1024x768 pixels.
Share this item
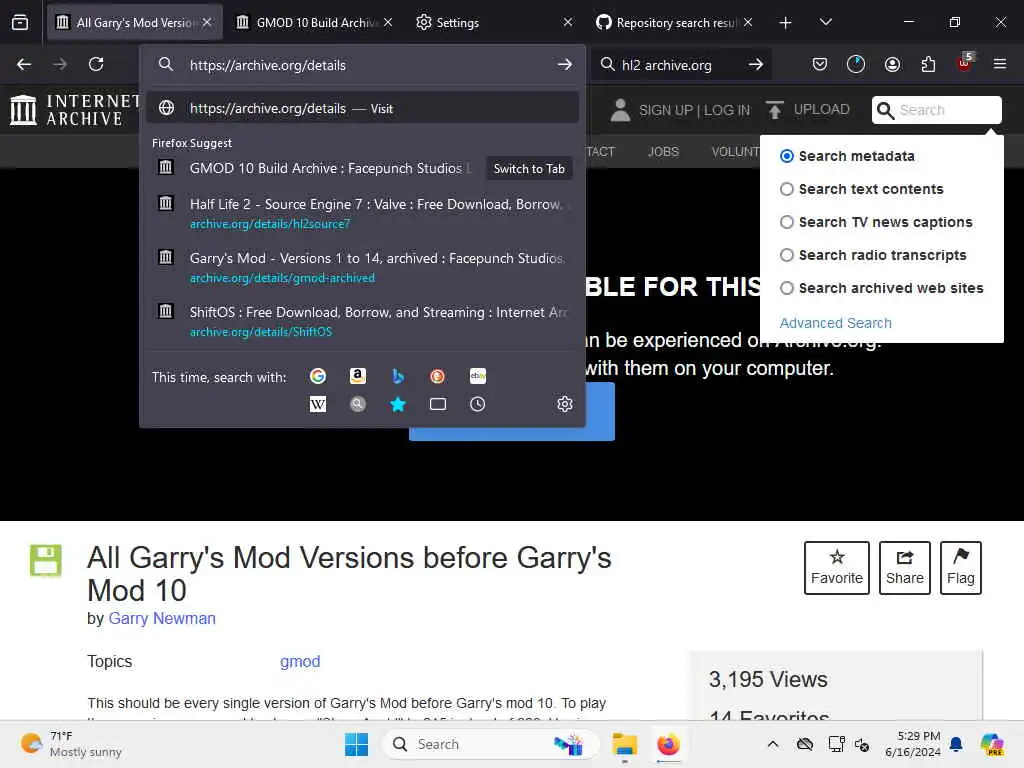904,568
